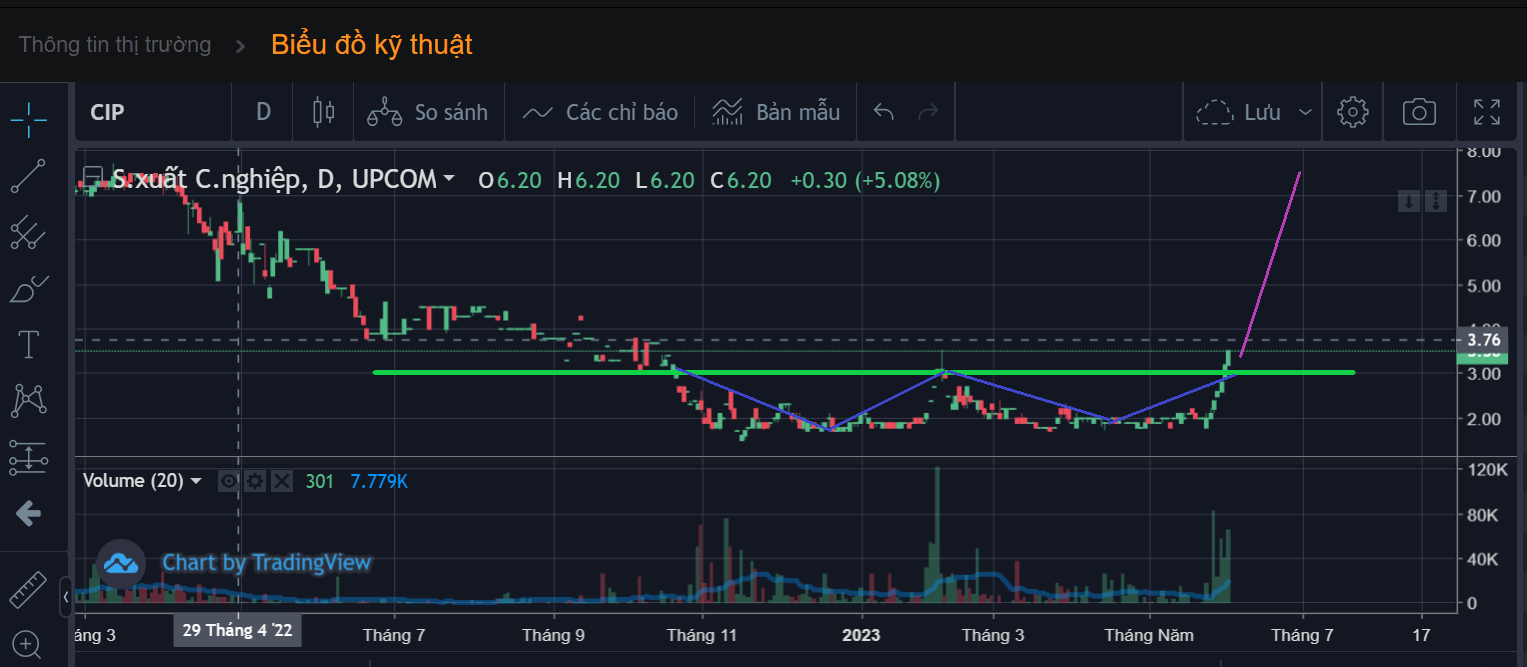Pick the brush drawing tool
Viewport: 1527px width, 667px height.
click(28, 290)
